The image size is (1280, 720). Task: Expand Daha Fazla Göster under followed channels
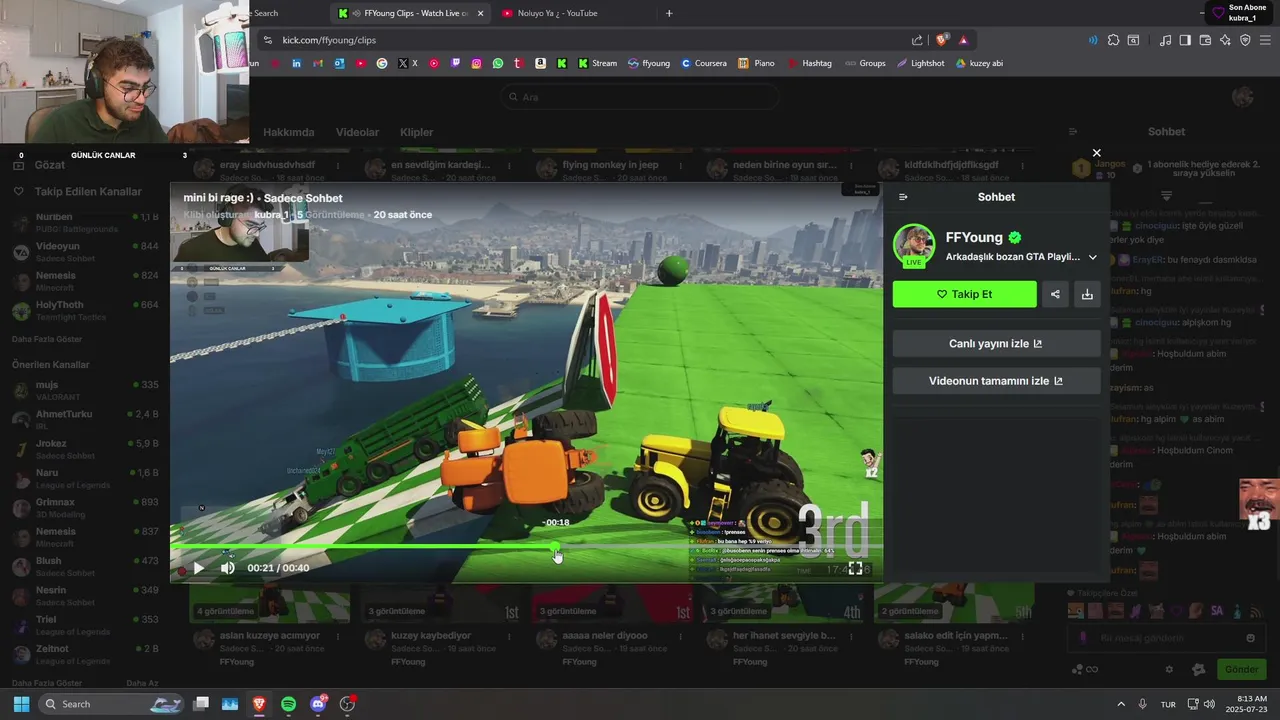tap(47, 339)
